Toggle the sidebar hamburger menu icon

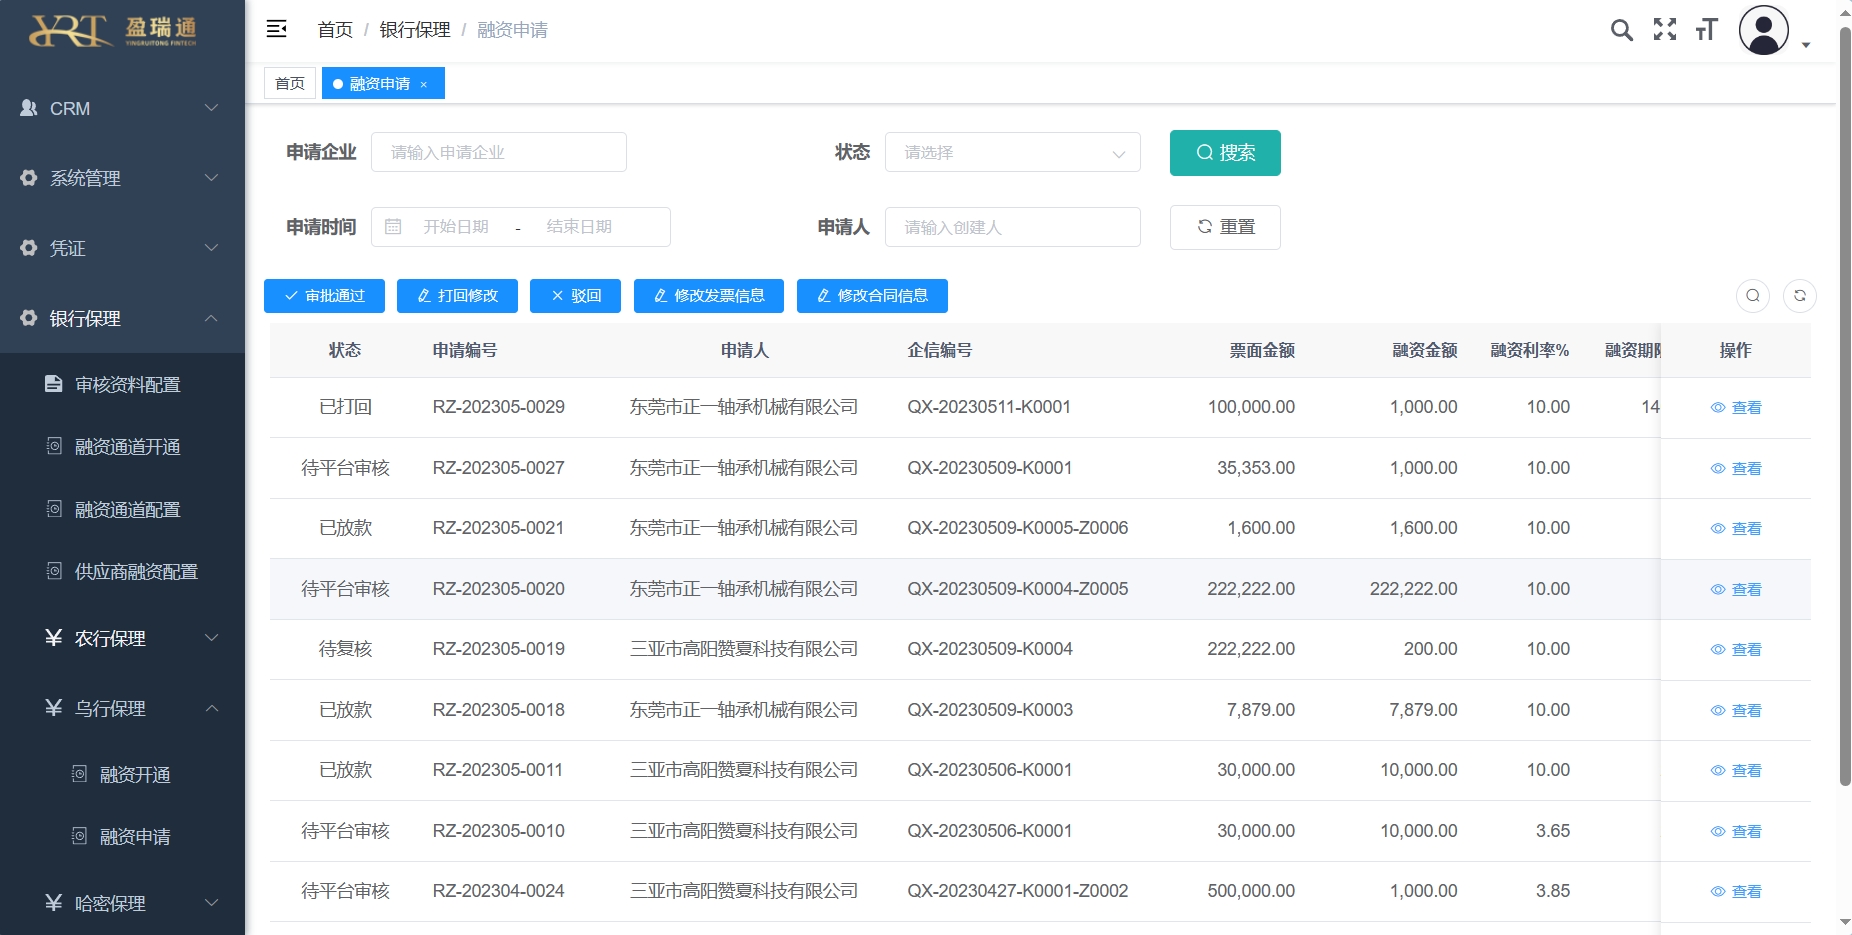click(x=277, y=29)
